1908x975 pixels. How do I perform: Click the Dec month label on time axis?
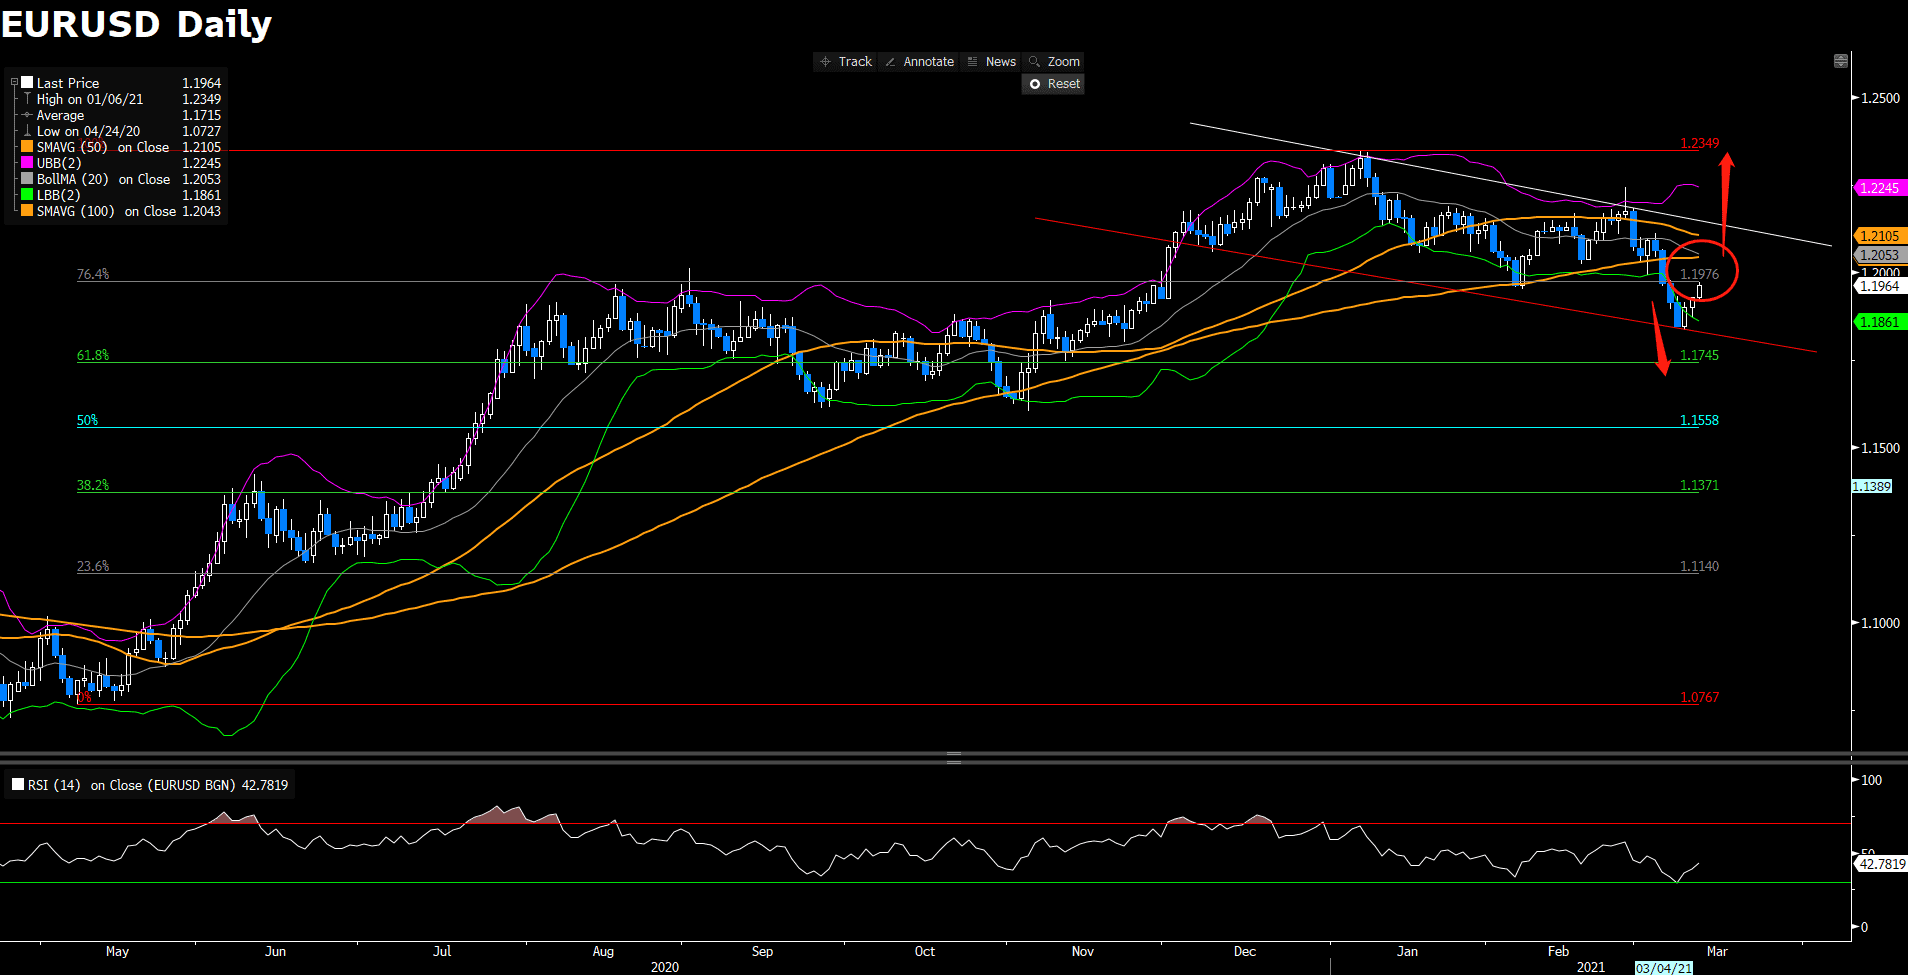[x=1245, y=951]
